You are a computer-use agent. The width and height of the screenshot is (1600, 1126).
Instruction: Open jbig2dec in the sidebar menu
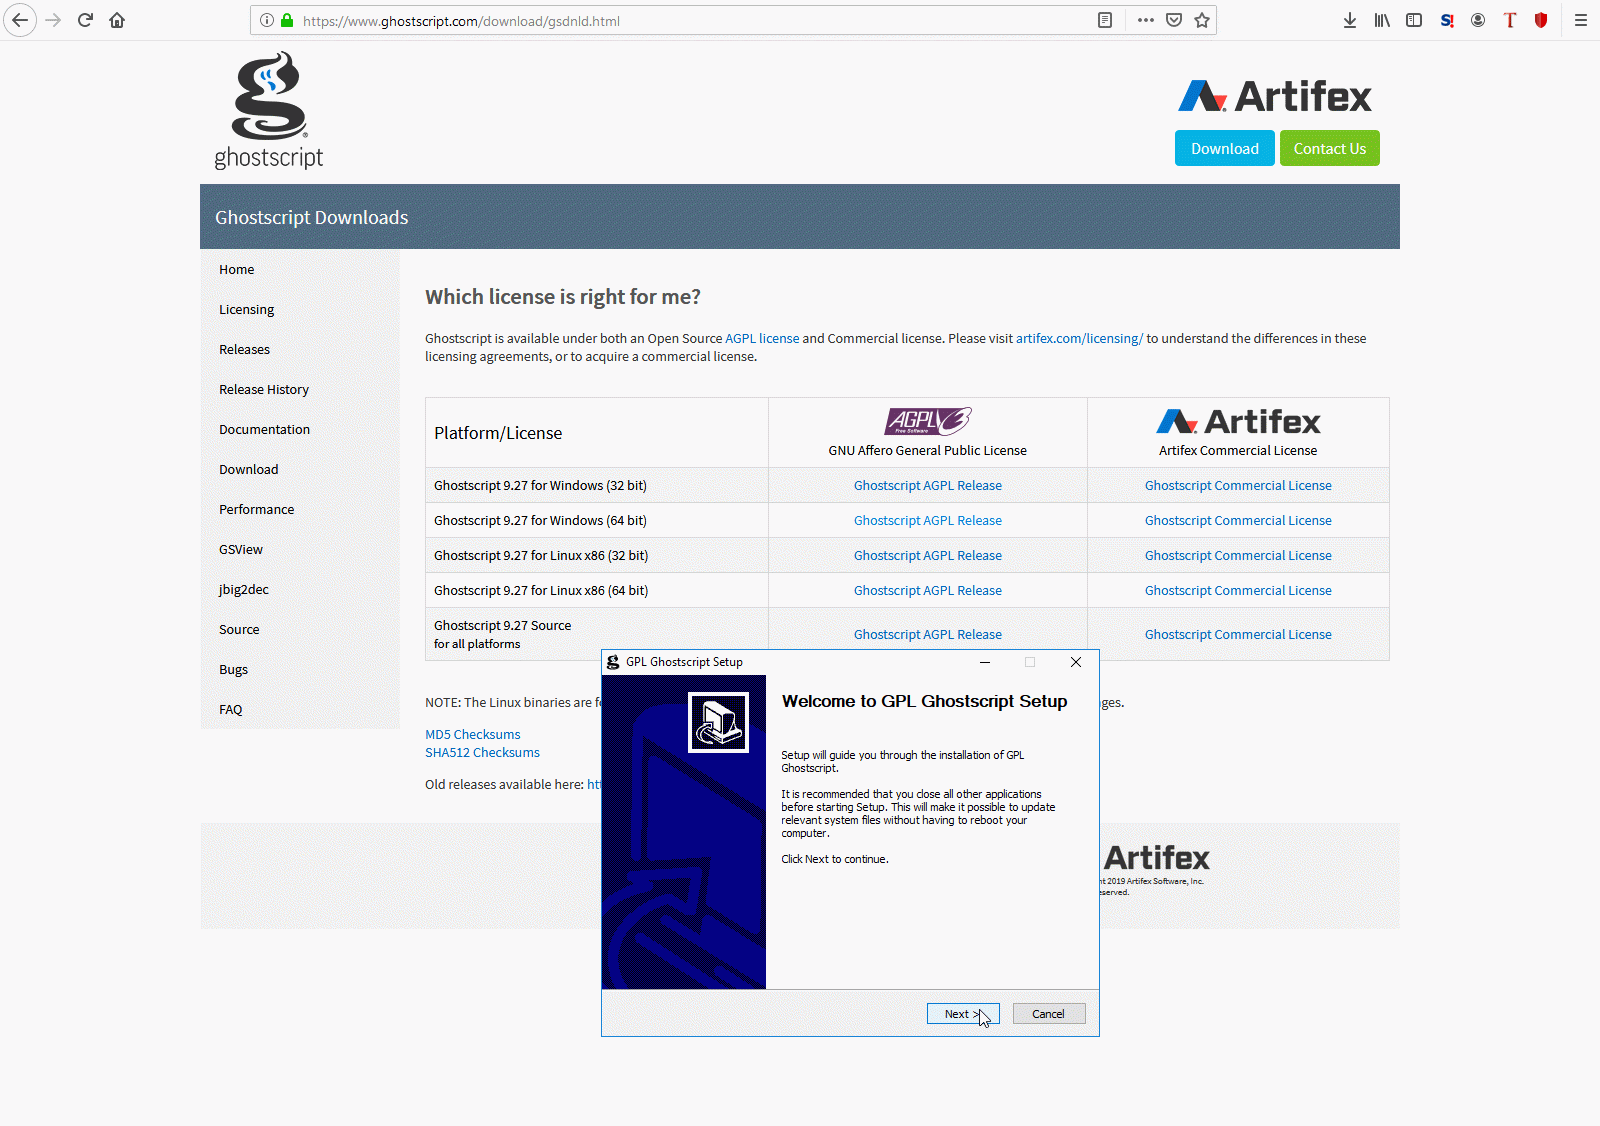click(244, 589)
